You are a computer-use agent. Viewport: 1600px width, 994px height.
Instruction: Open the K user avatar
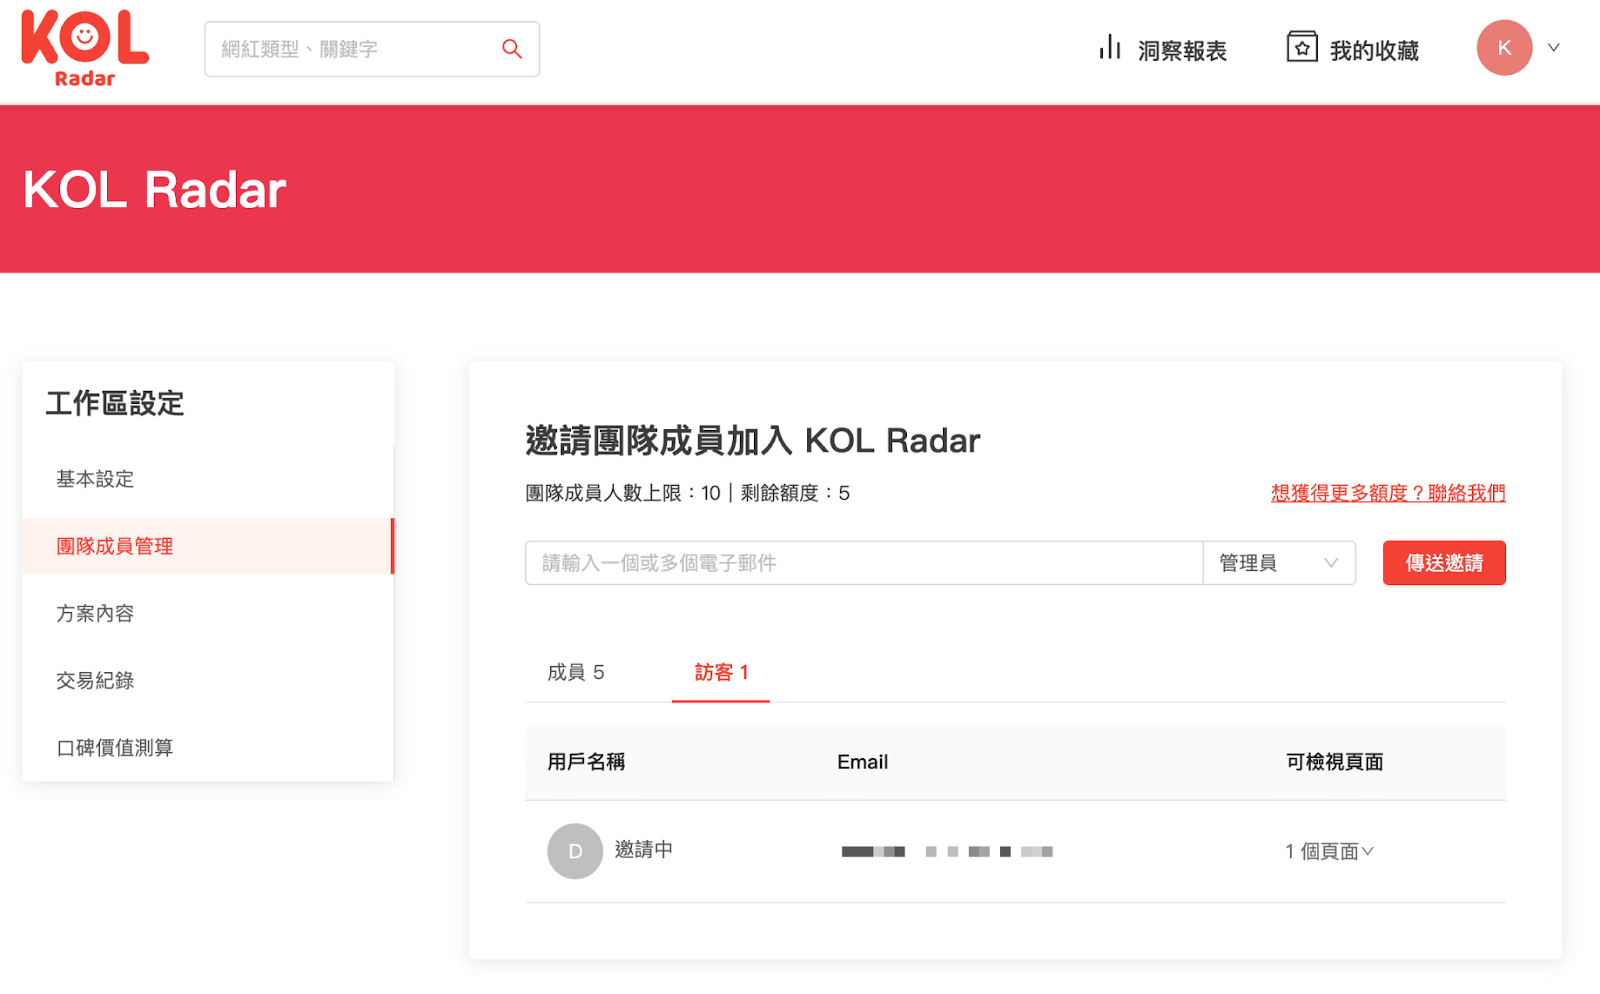coord(1504,48)
